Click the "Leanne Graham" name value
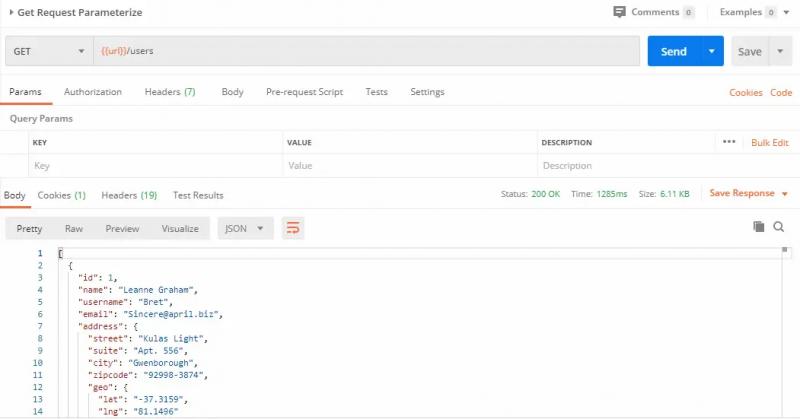Screen dimensions: 800x419 point(156,289)
